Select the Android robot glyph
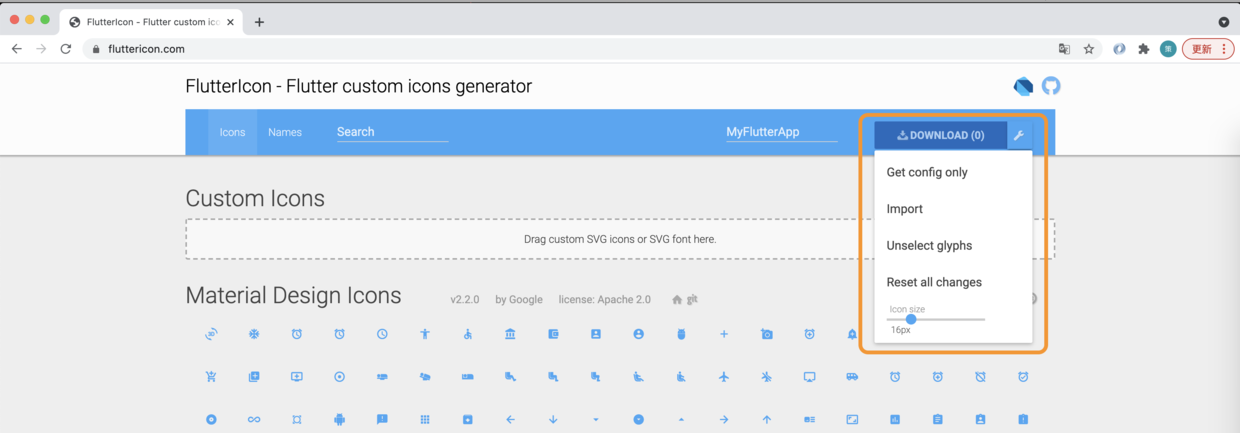This screenshot has width=1240, height=433. 339,419
